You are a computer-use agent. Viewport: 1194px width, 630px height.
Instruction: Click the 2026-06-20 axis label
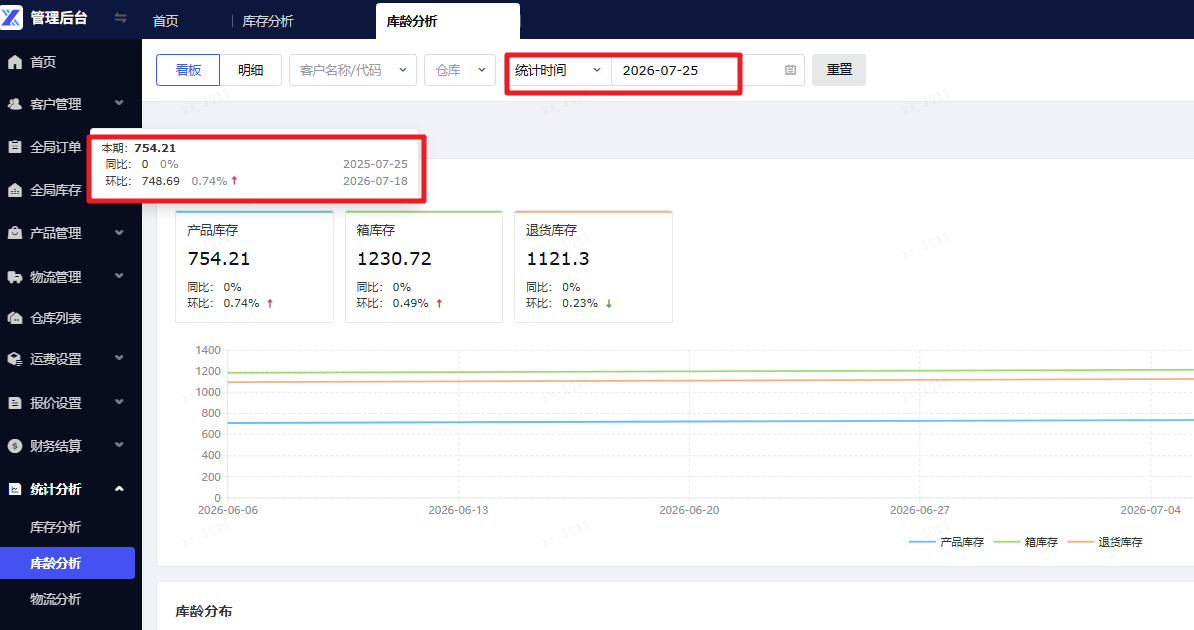(x=689, y=510)
